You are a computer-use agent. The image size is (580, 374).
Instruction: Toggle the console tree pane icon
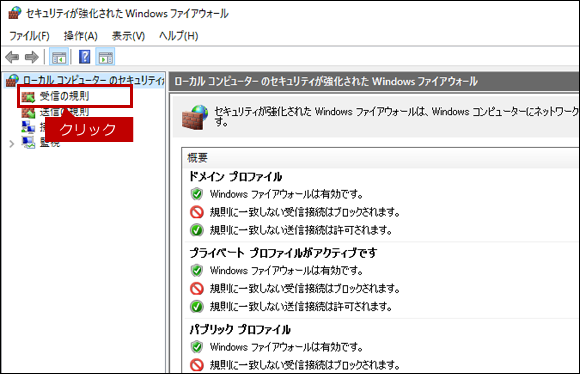coord(59,57)
